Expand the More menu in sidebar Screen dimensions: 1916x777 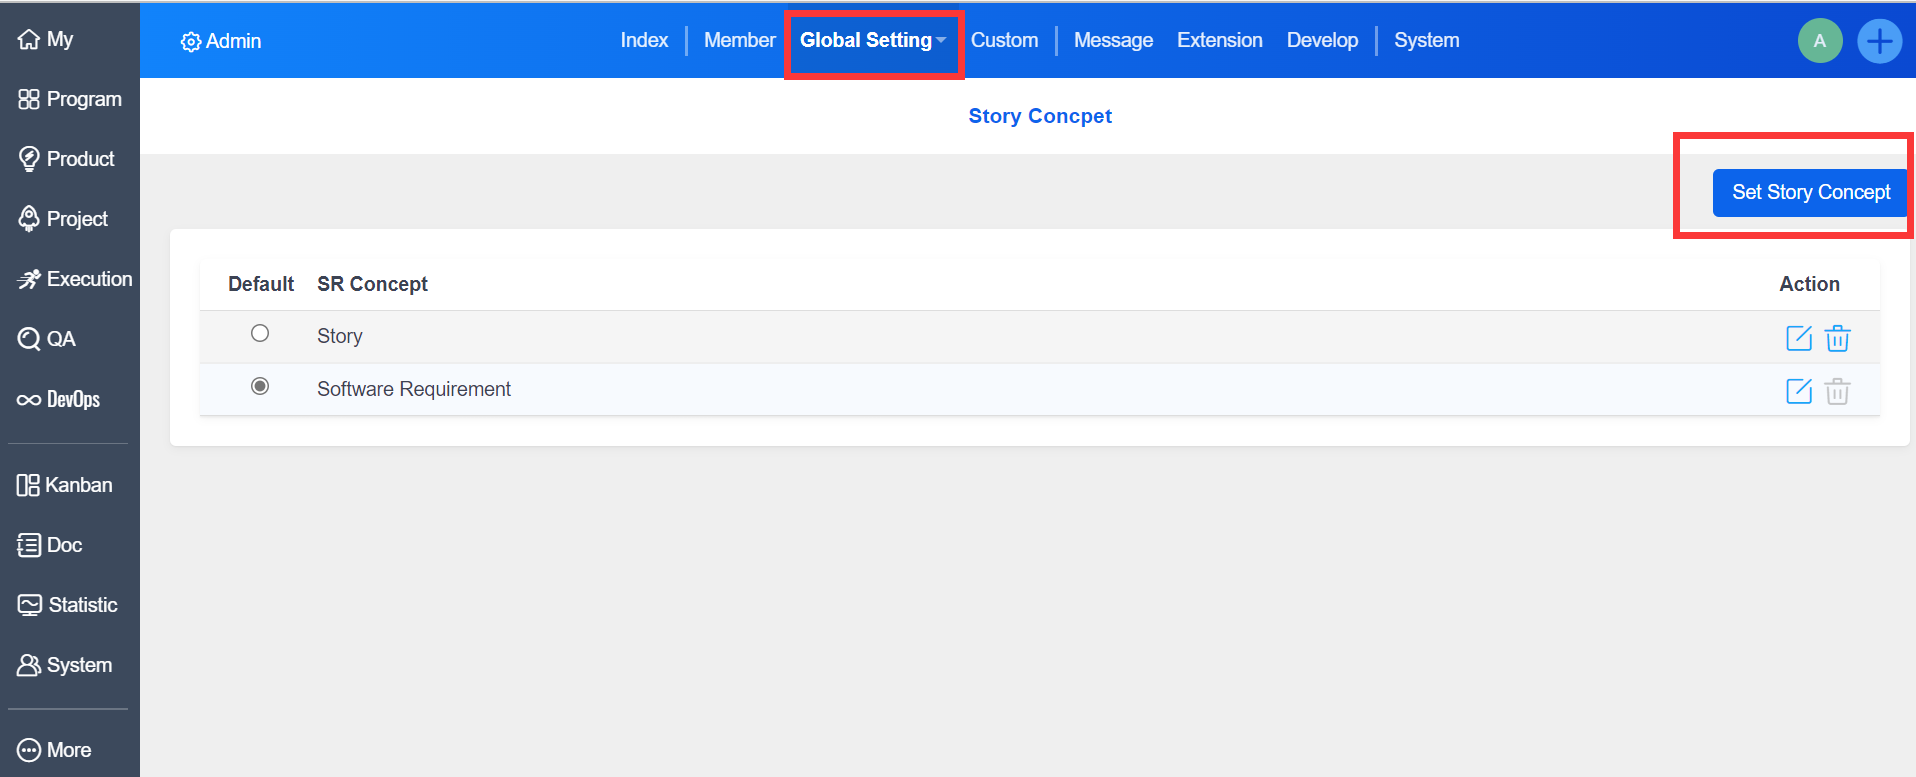tap(55, 750)
